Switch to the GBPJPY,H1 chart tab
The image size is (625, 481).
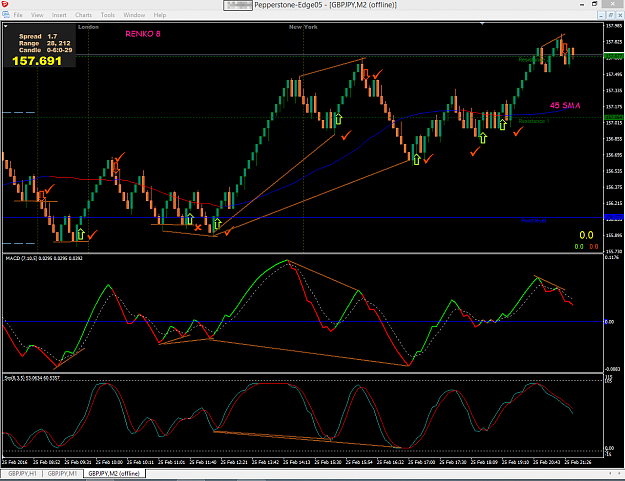point(22,473)
